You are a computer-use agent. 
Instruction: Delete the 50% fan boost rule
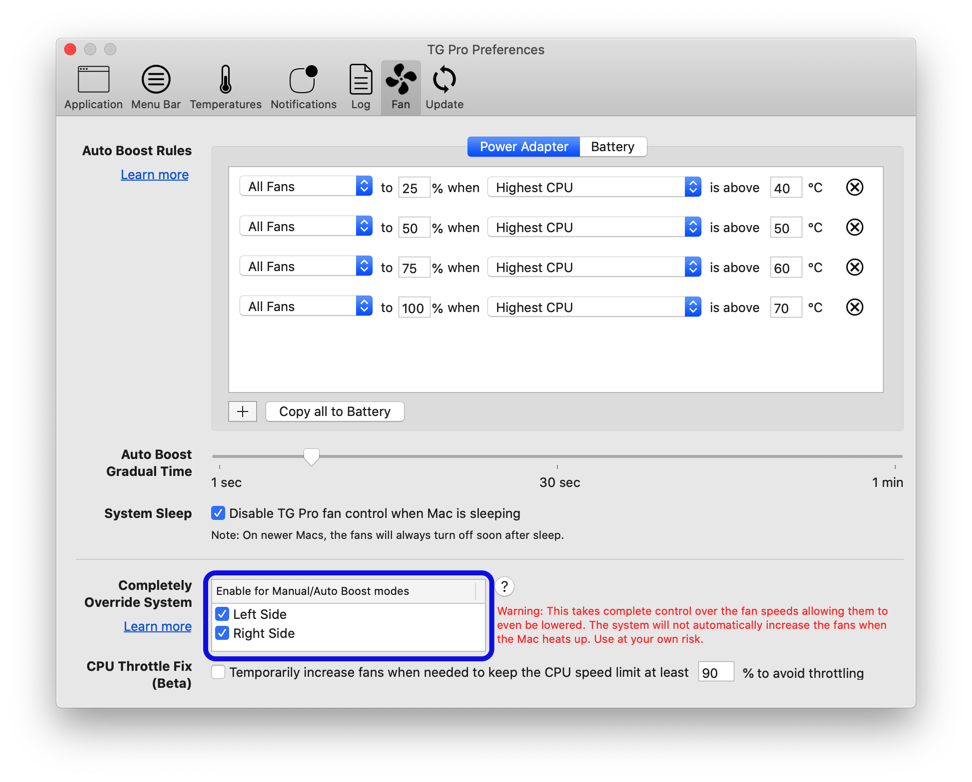pyautogui.click(x=854, y=228)
